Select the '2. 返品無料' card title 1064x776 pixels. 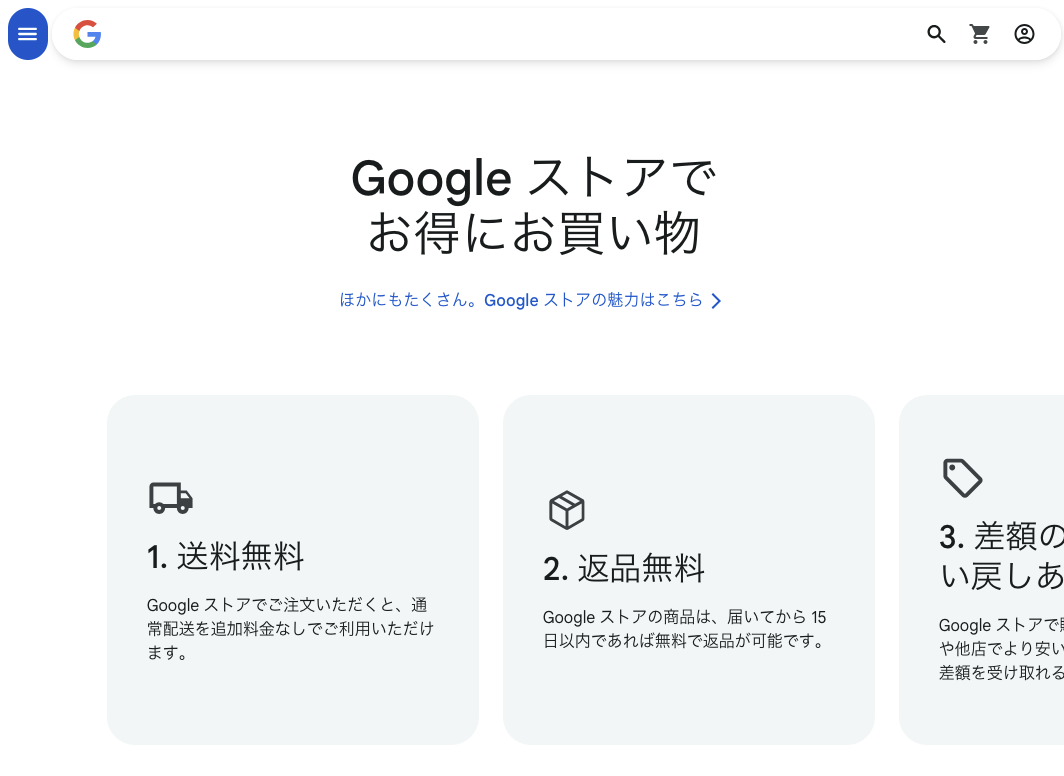tap(624, 569)
